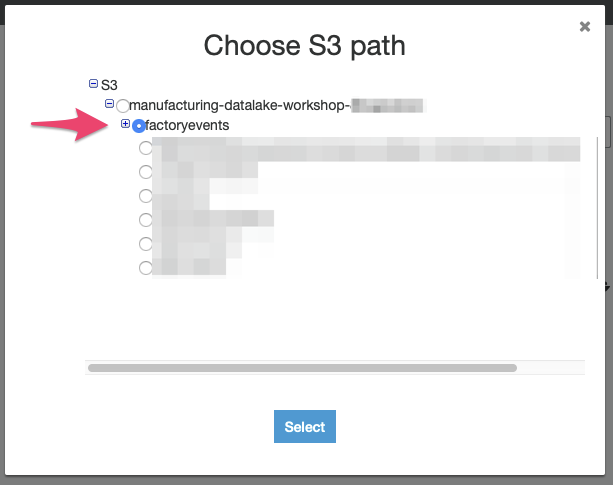Viewport: 613px width, 485px height.
Task: Pick the second radio button below factoryevents
Action: [x=146, y=172]
